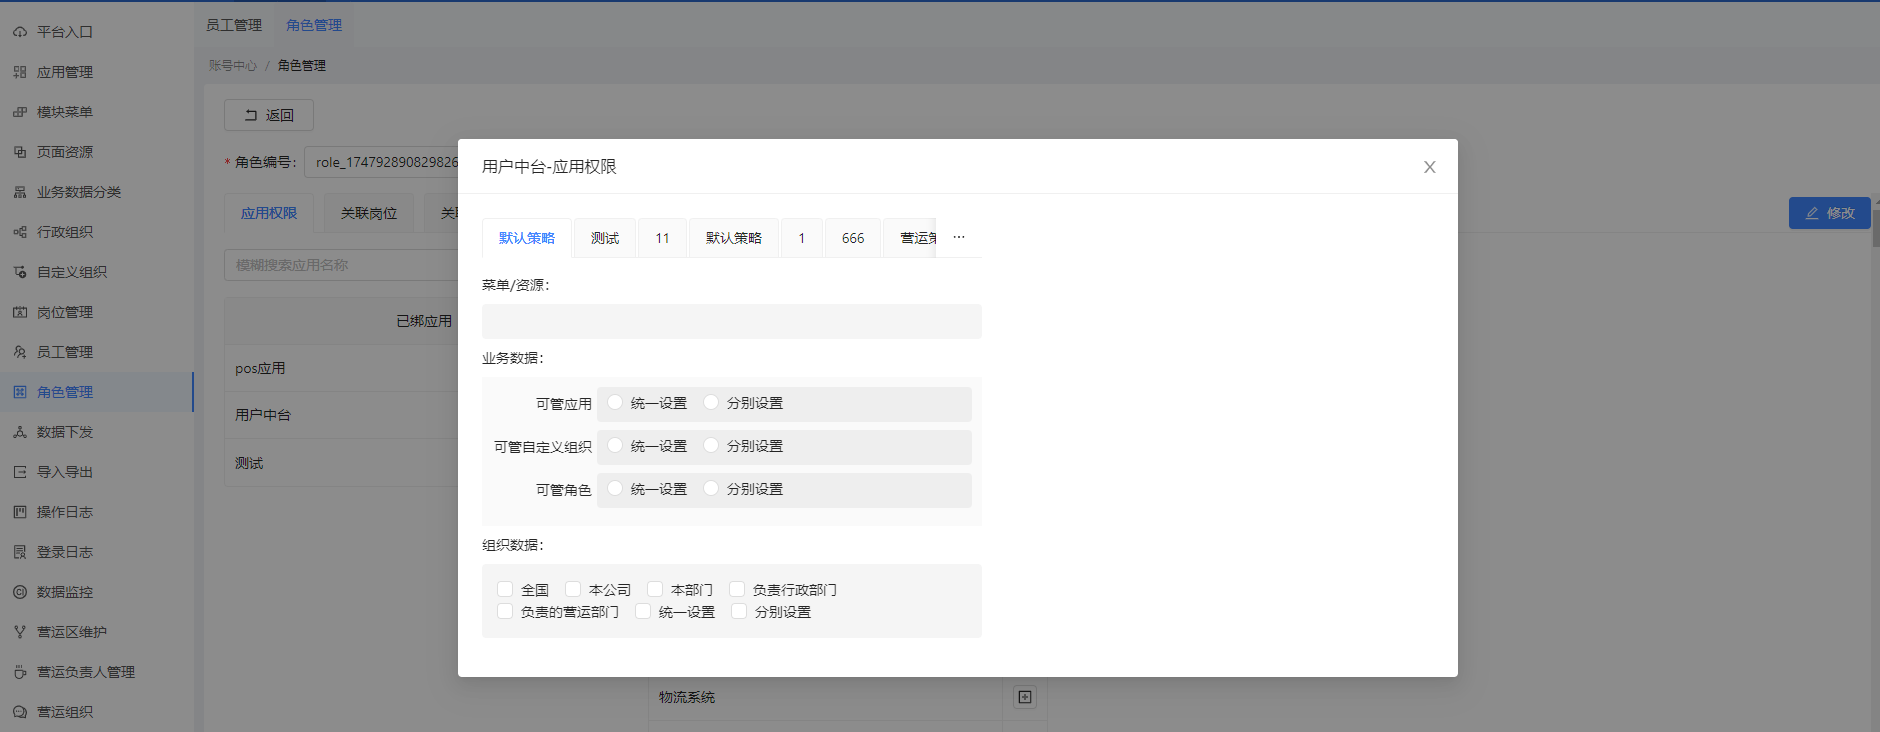
Task: Select 统一设置 radio for 可管角色
Action: click(615, 488)
